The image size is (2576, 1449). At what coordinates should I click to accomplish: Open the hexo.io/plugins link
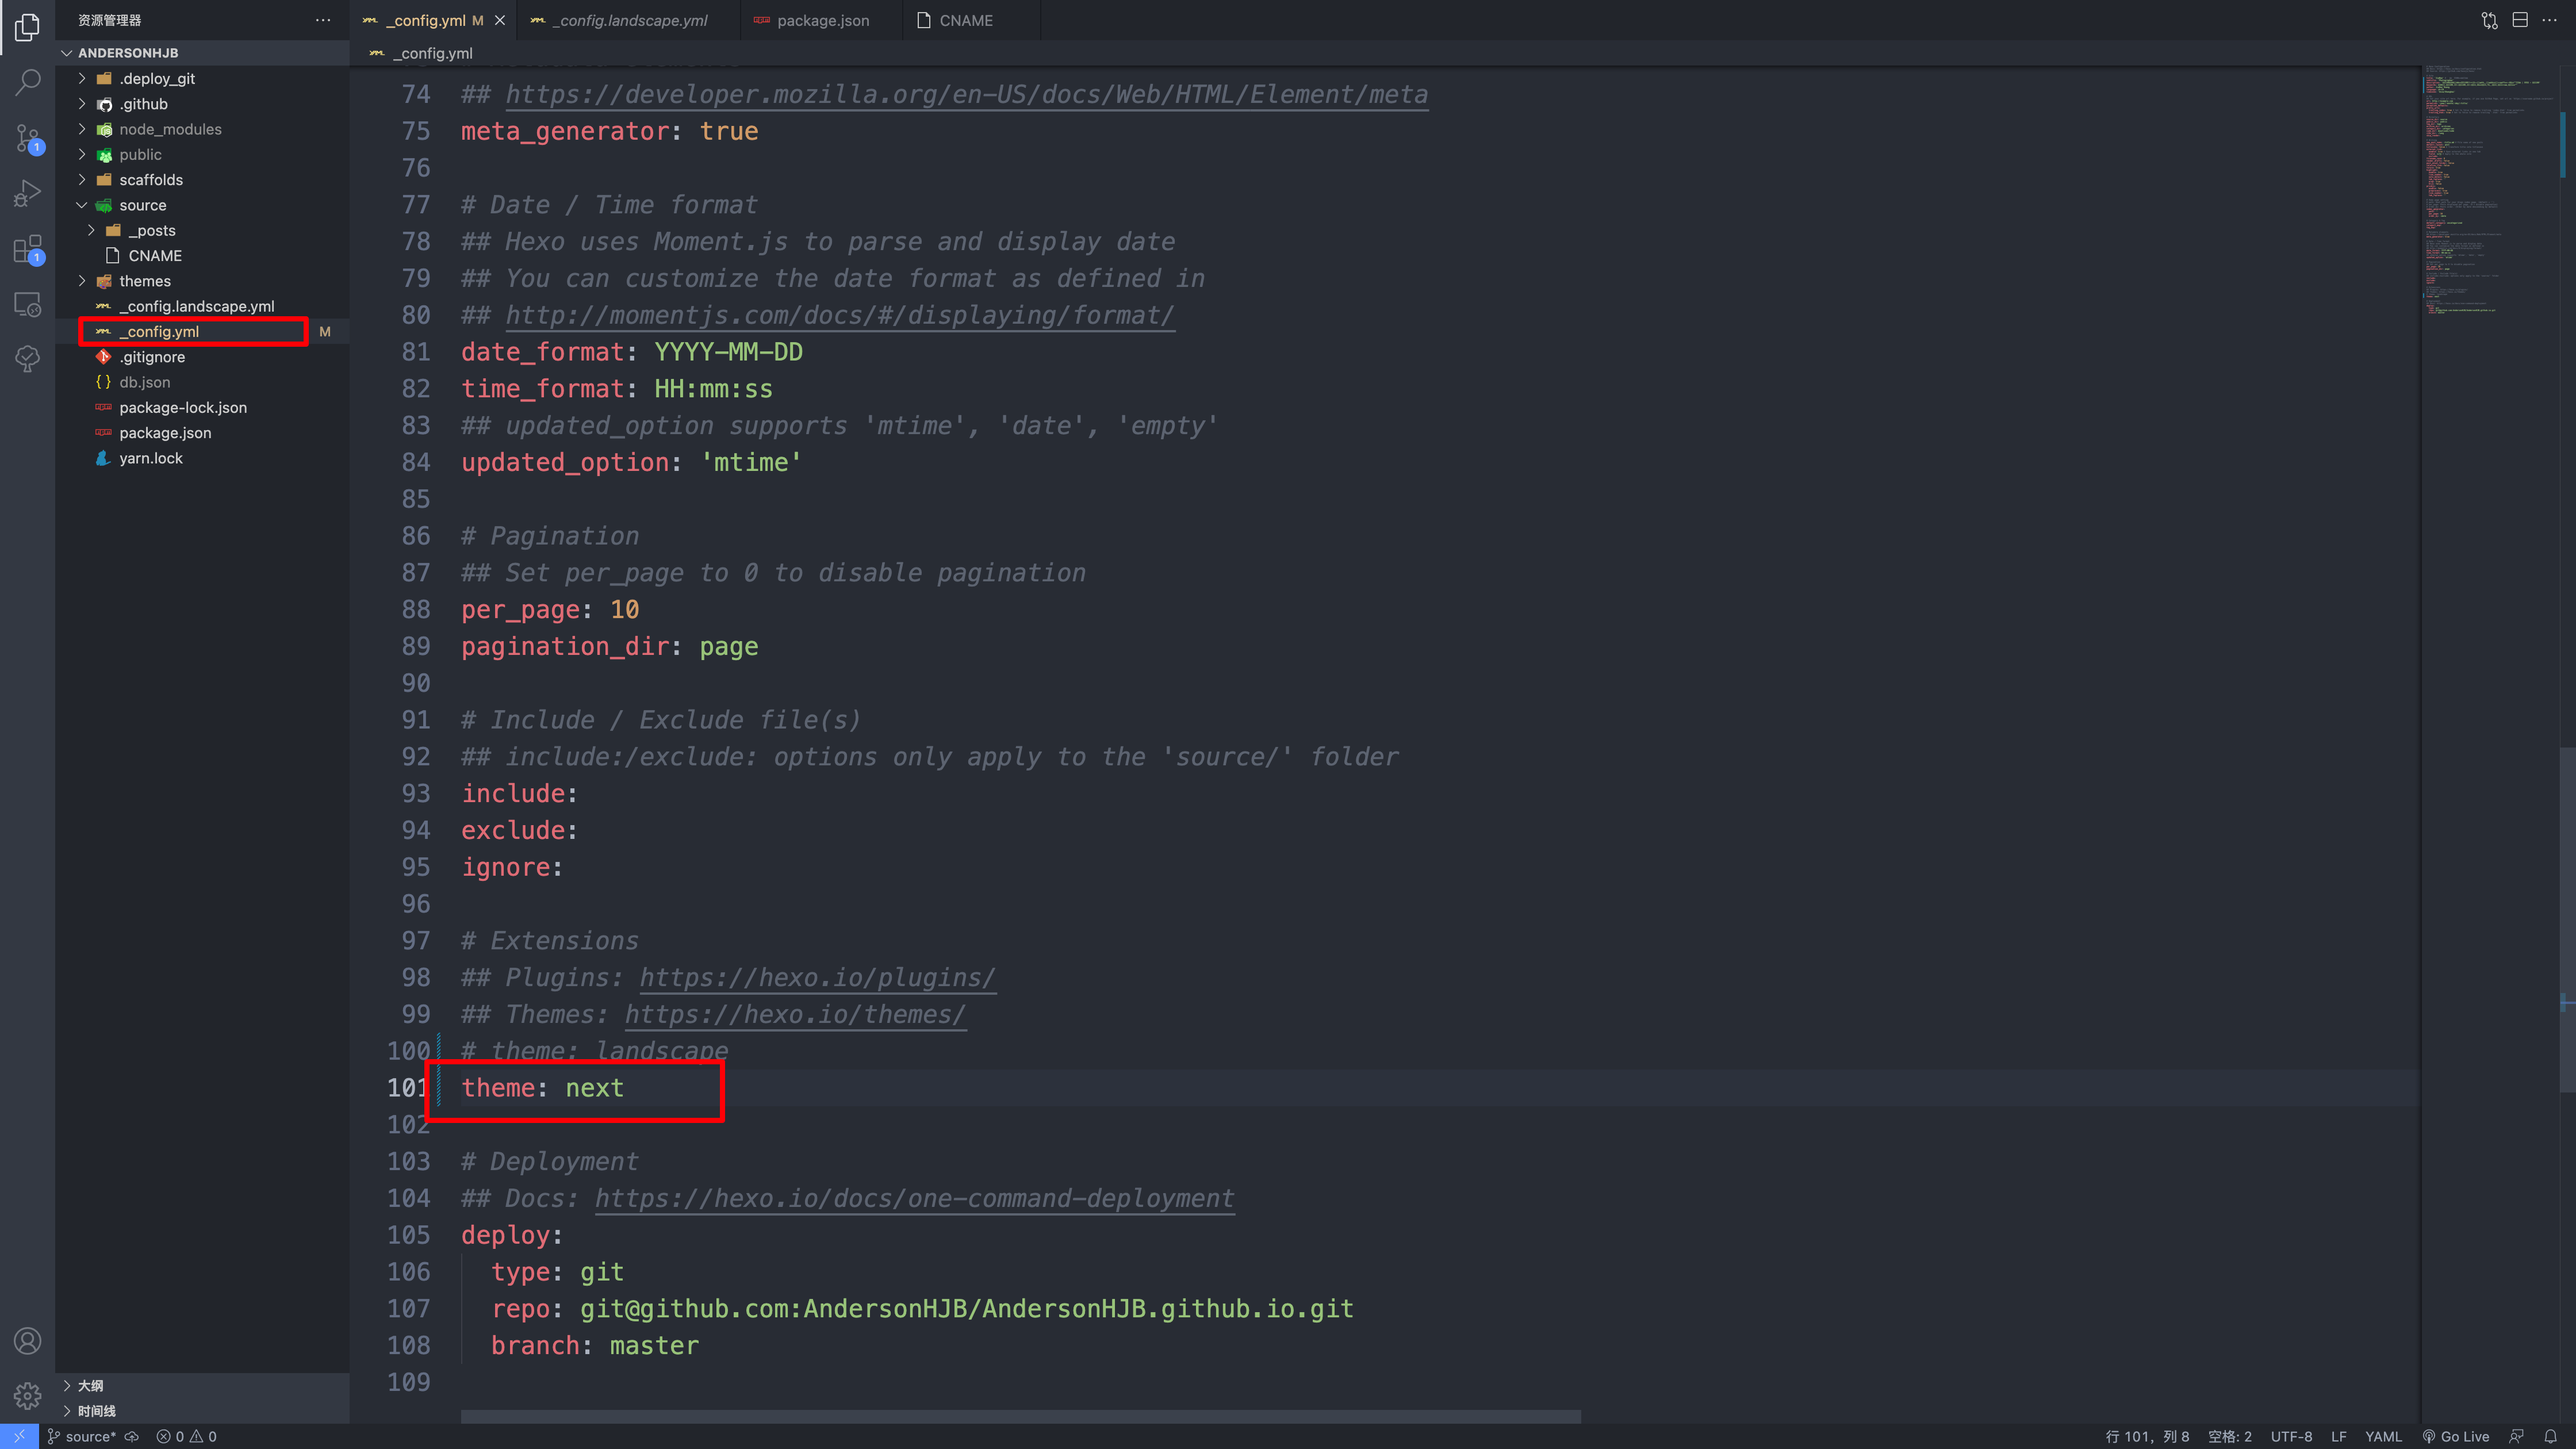click(x=817, y=977)
